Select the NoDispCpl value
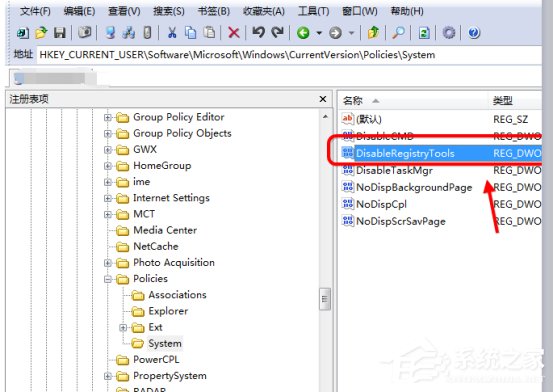The width and height of the screenshot is (554, 392). tap(382, 205)
